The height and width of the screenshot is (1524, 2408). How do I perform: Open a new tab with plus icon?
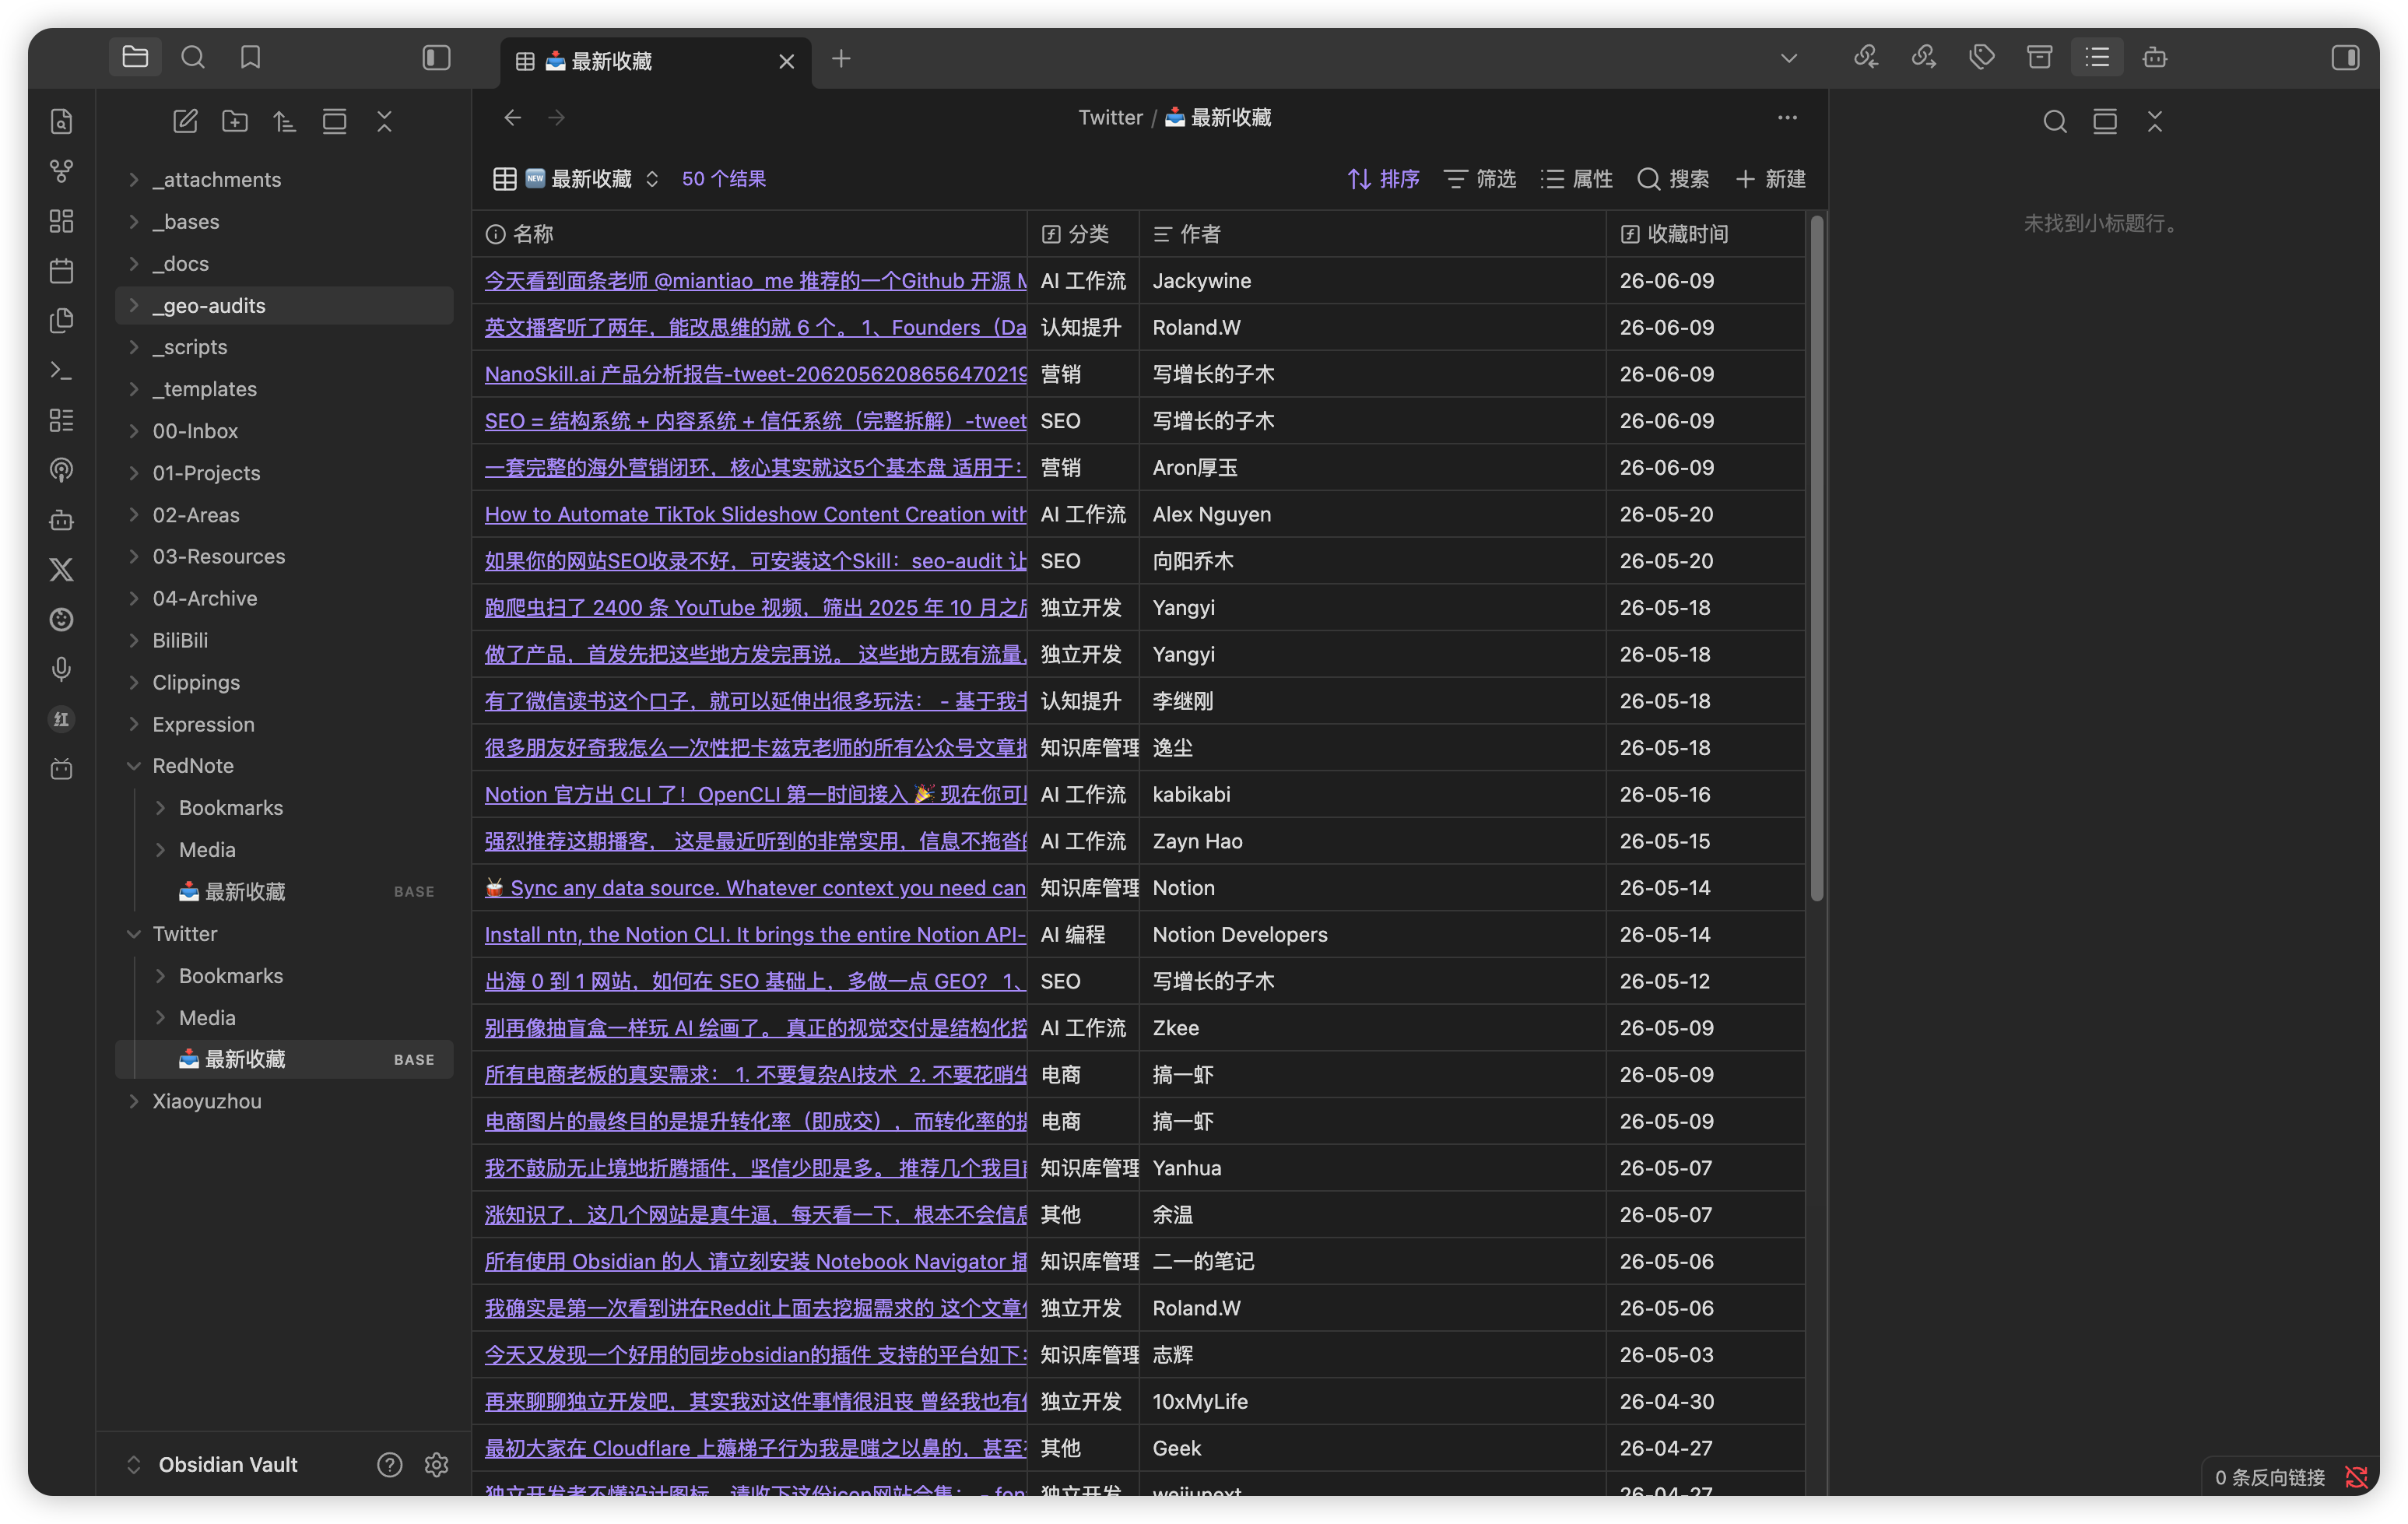[841, 59]
